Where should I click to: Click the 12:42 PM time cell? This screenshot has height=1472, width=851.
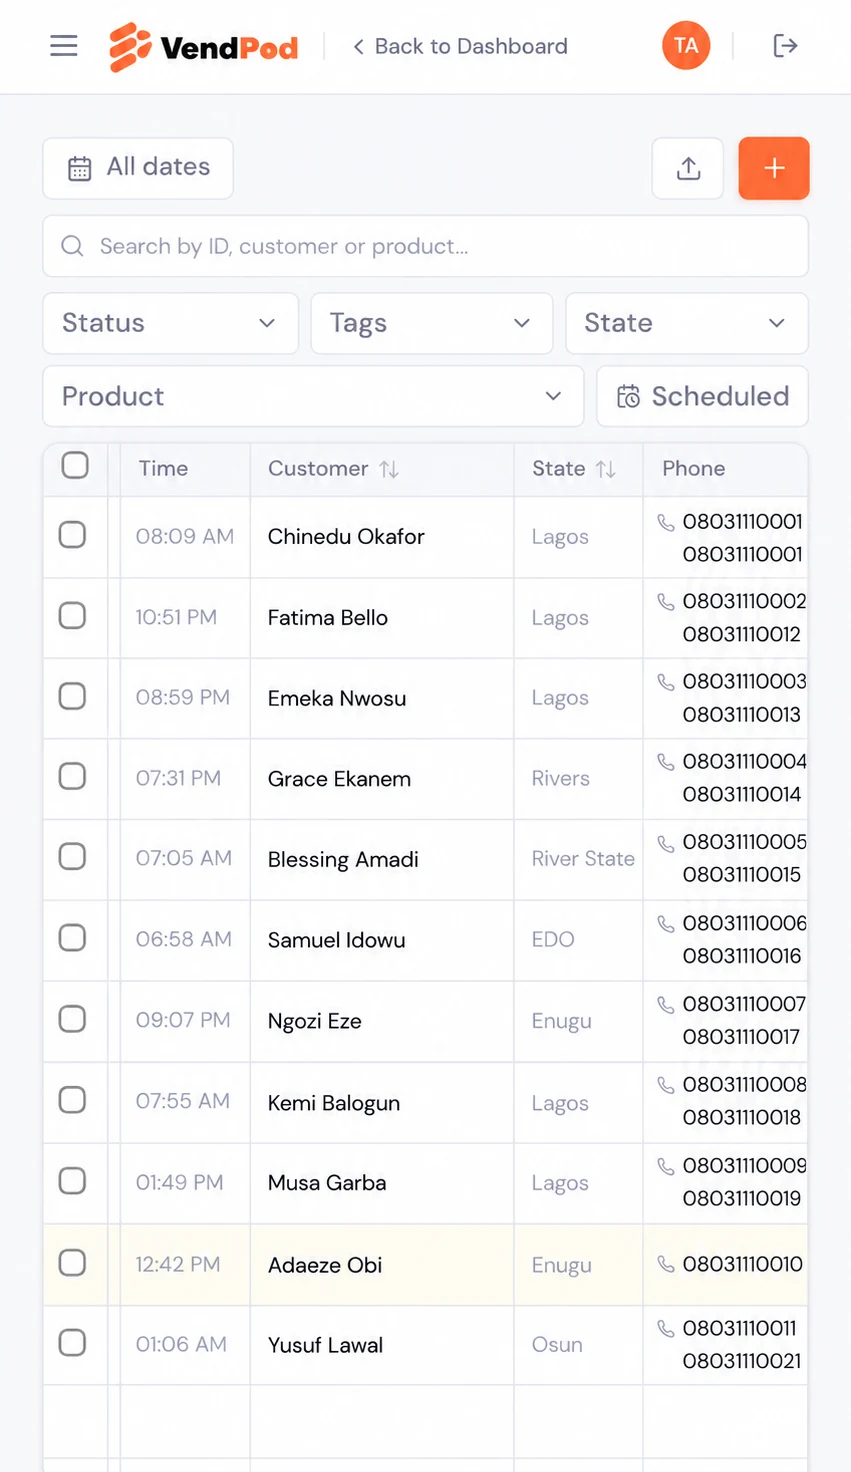click(x=178, y=1264)
